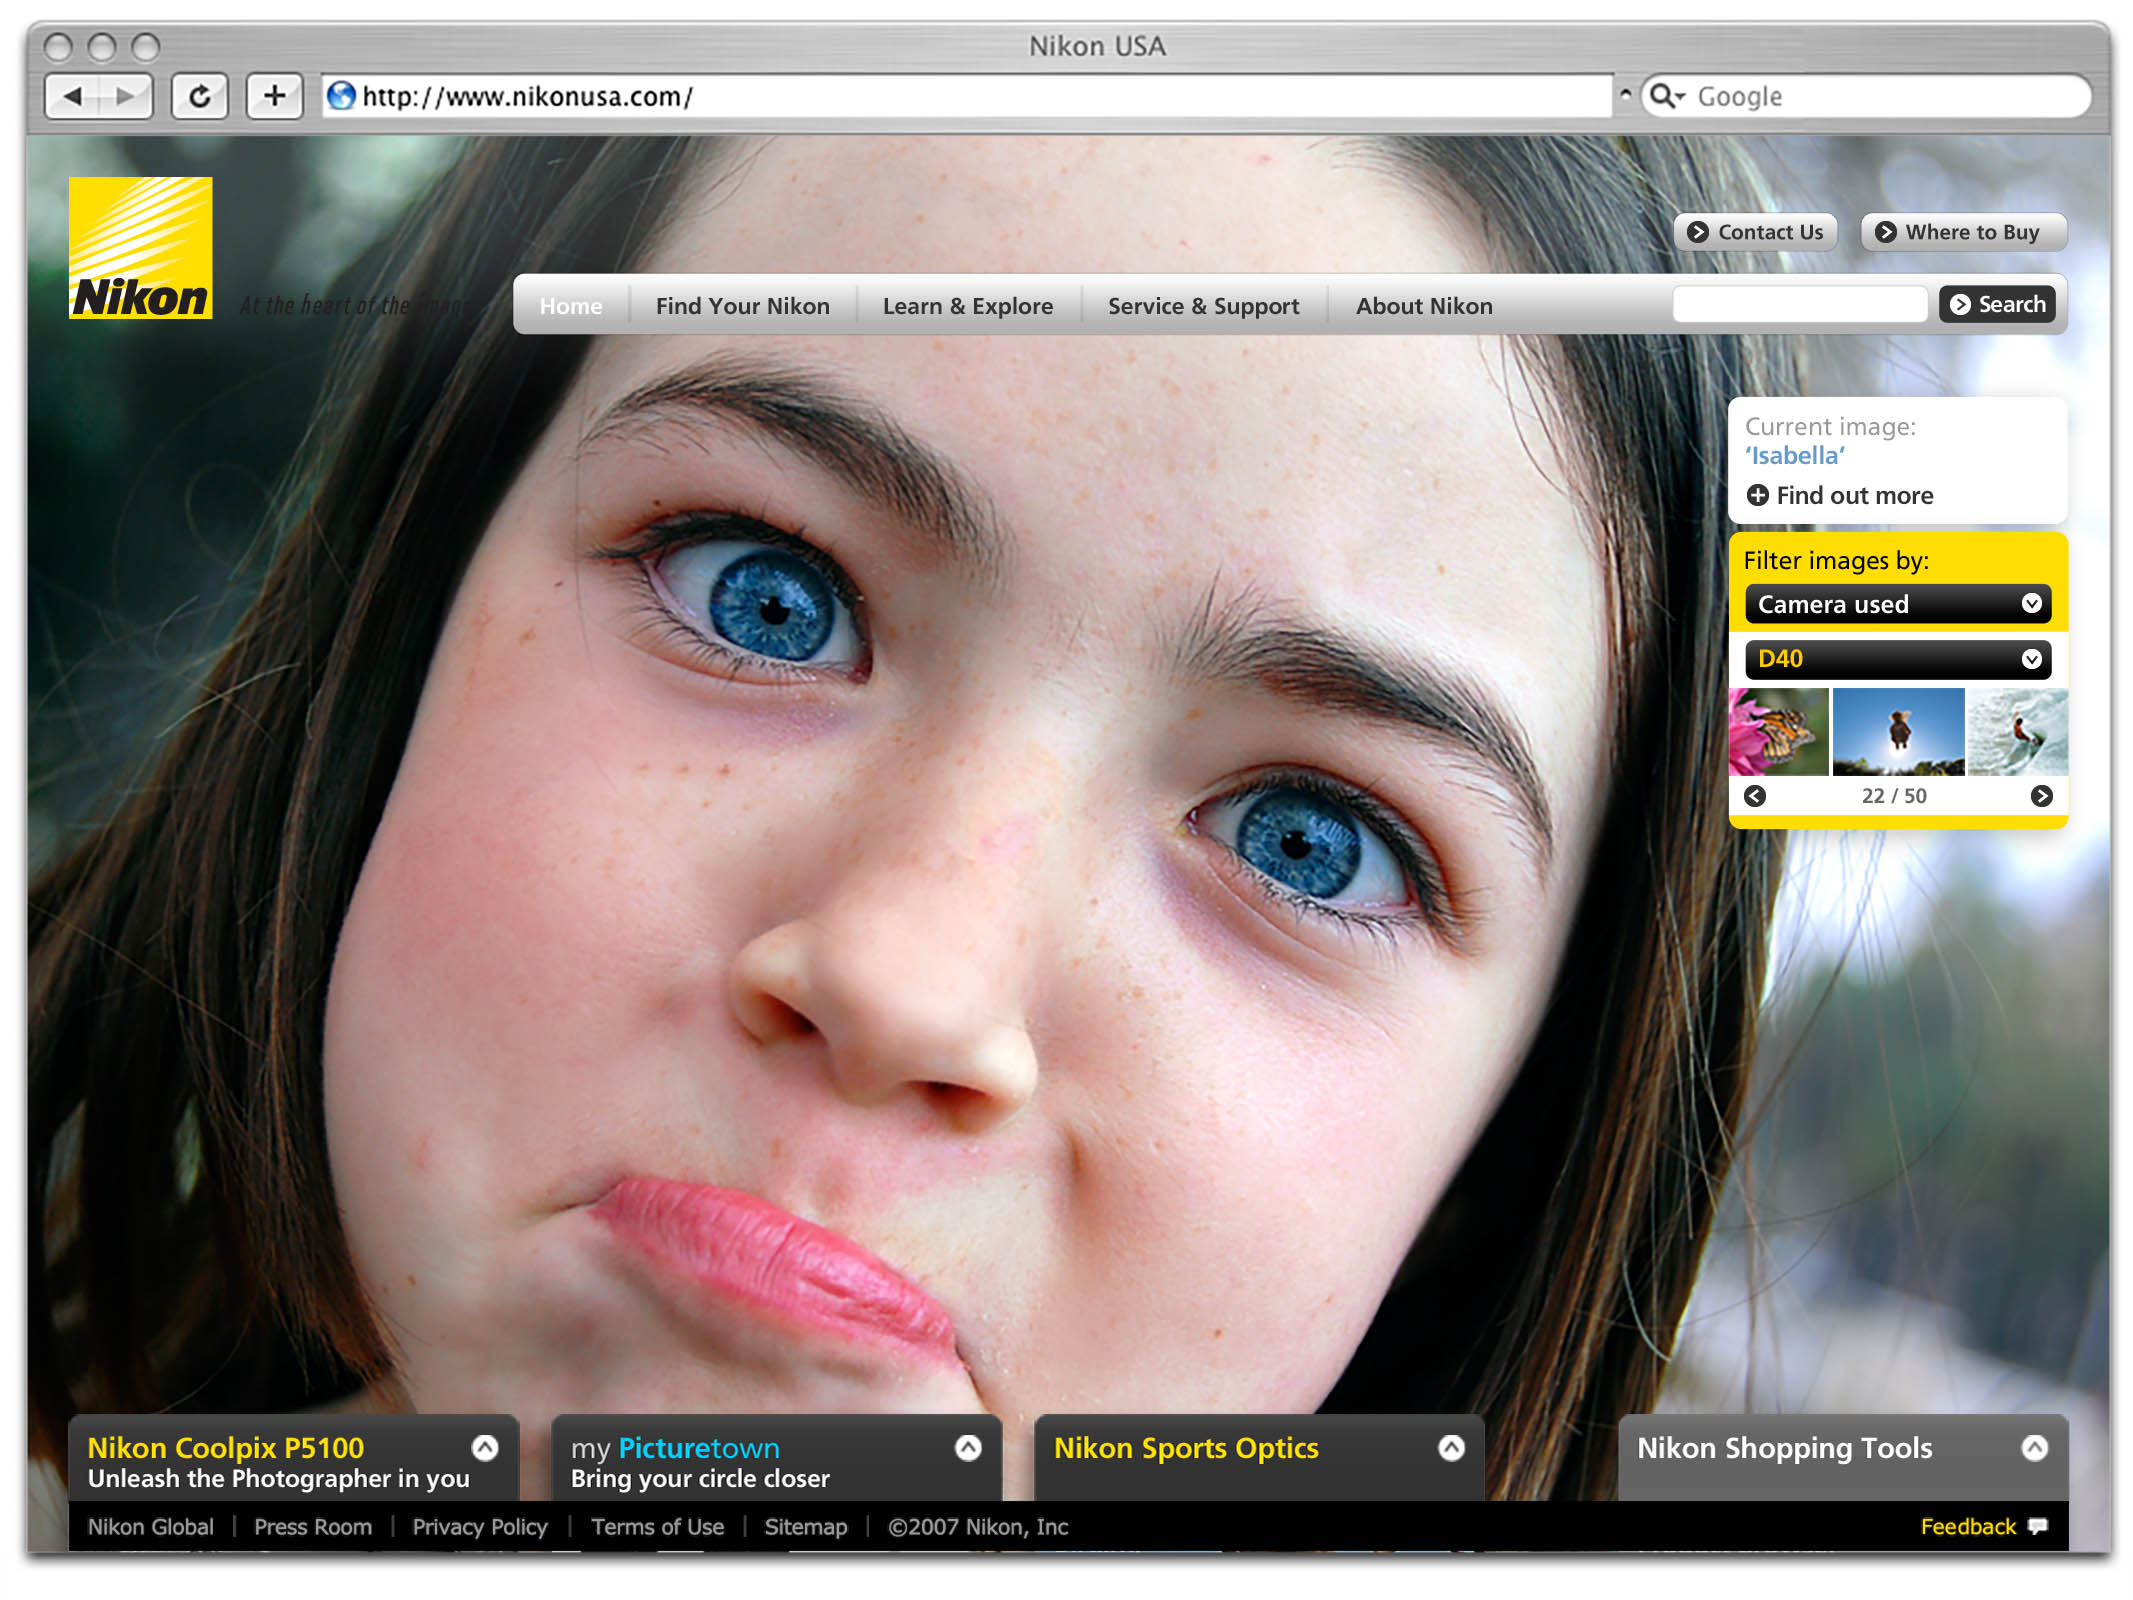The image size is (2133, 1600).
Task: Click the Find out more link
Action: [x=1853, y=495]
